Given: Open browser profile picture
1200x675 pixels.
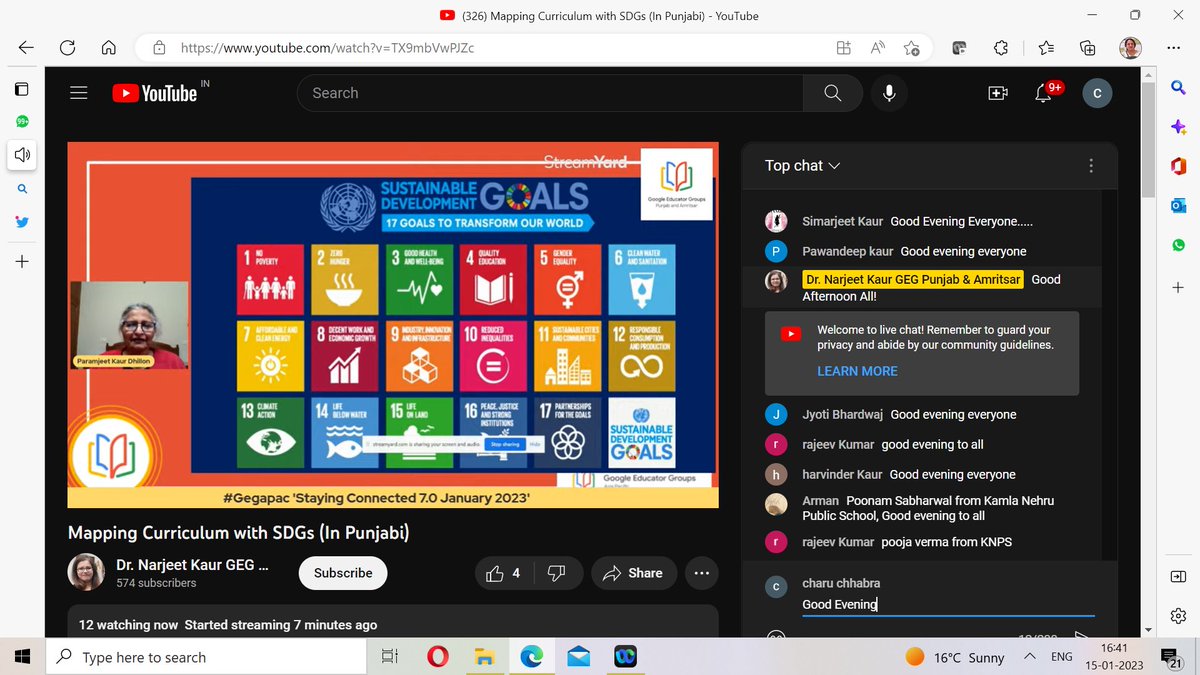Looking at the screenshot, I should tap(1131, 48).
